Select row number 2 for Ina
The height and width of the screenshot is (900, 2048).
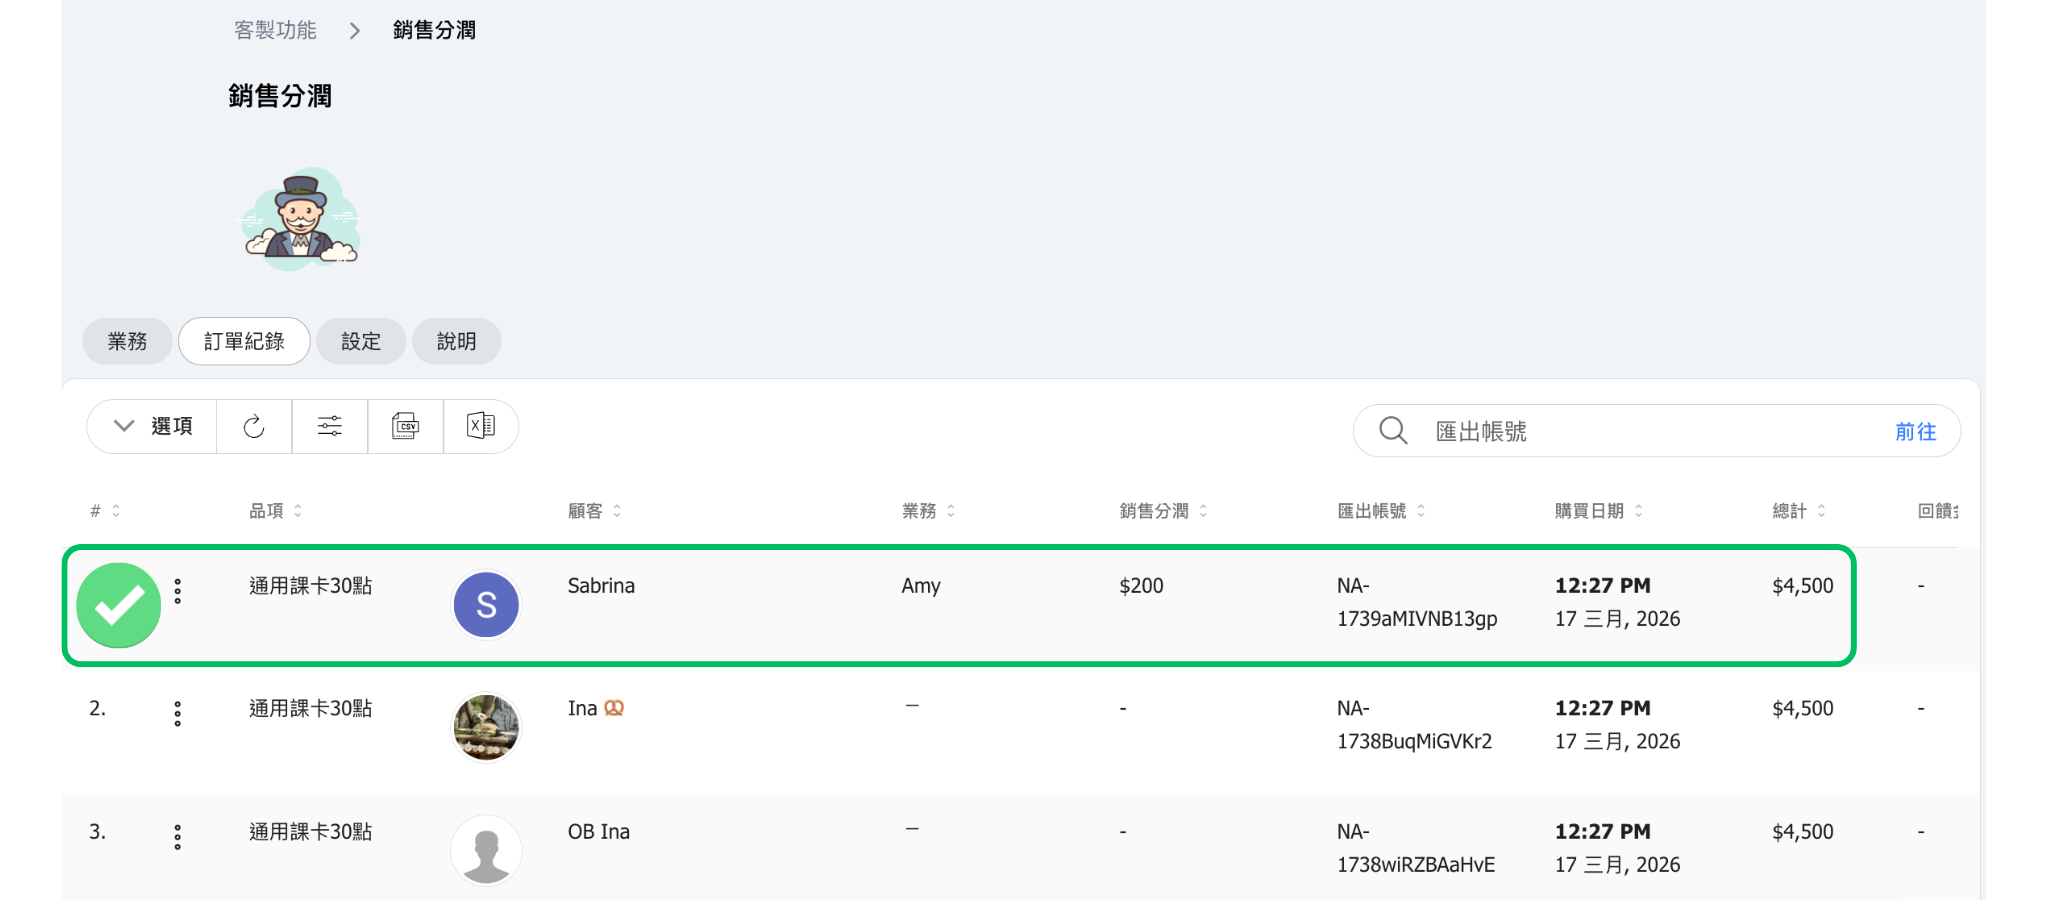97,709
